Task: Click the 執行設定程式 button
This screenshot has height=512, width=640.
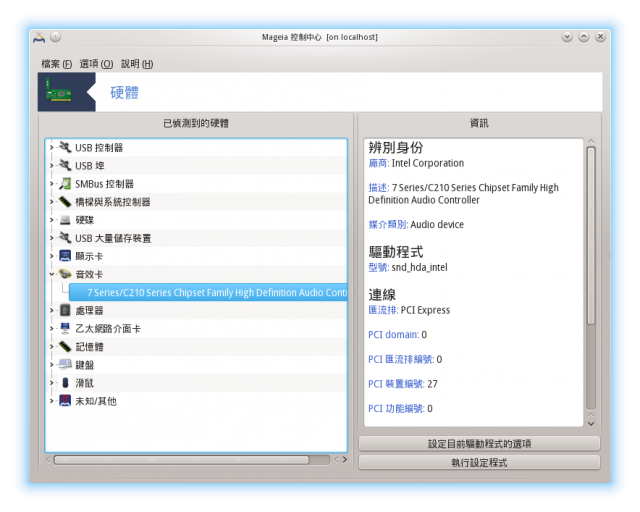Action: 479,463
